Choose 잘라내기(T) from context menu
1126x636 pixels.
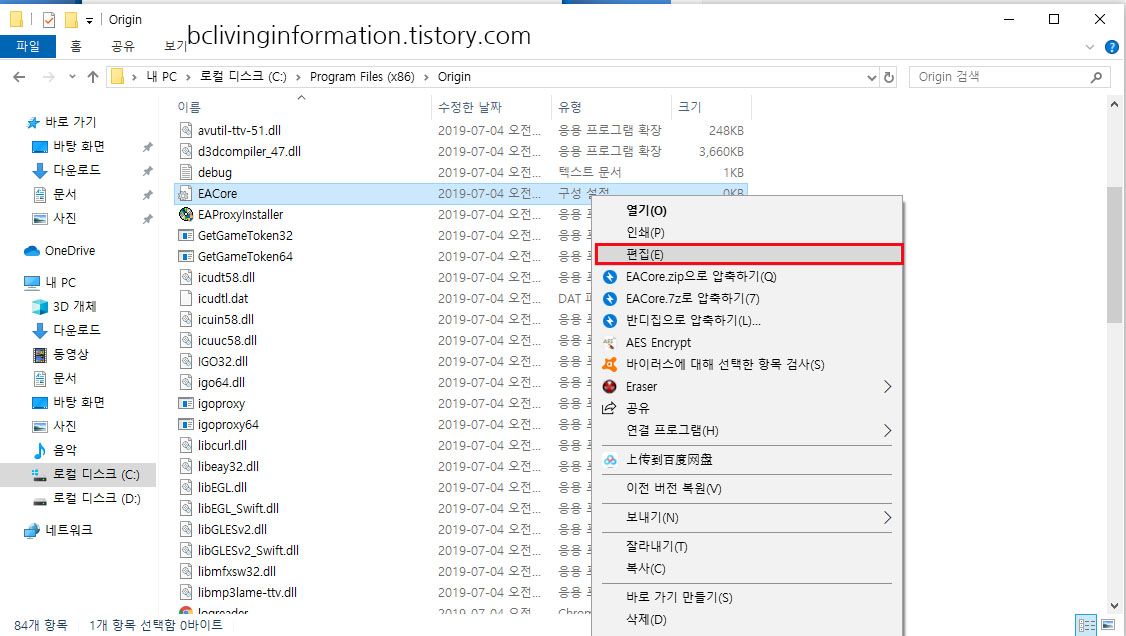(656, 546)
